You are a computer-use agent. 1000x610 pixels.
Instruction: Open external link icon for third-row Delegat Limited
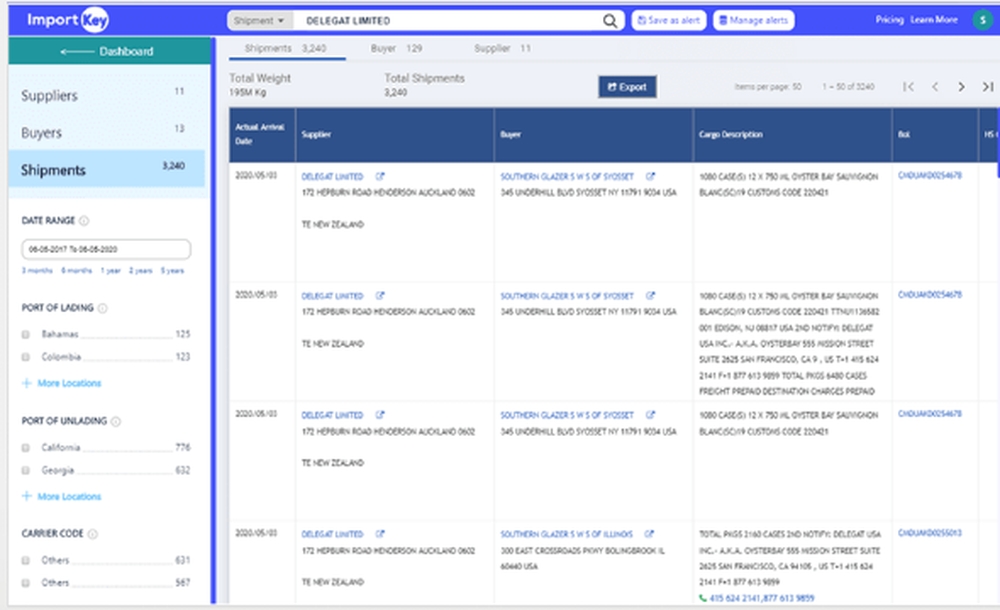(380, 415)
